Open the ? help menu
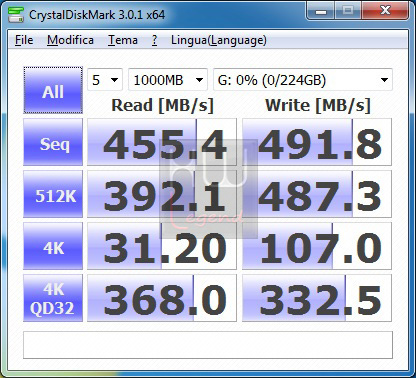 tap(154, 40)
